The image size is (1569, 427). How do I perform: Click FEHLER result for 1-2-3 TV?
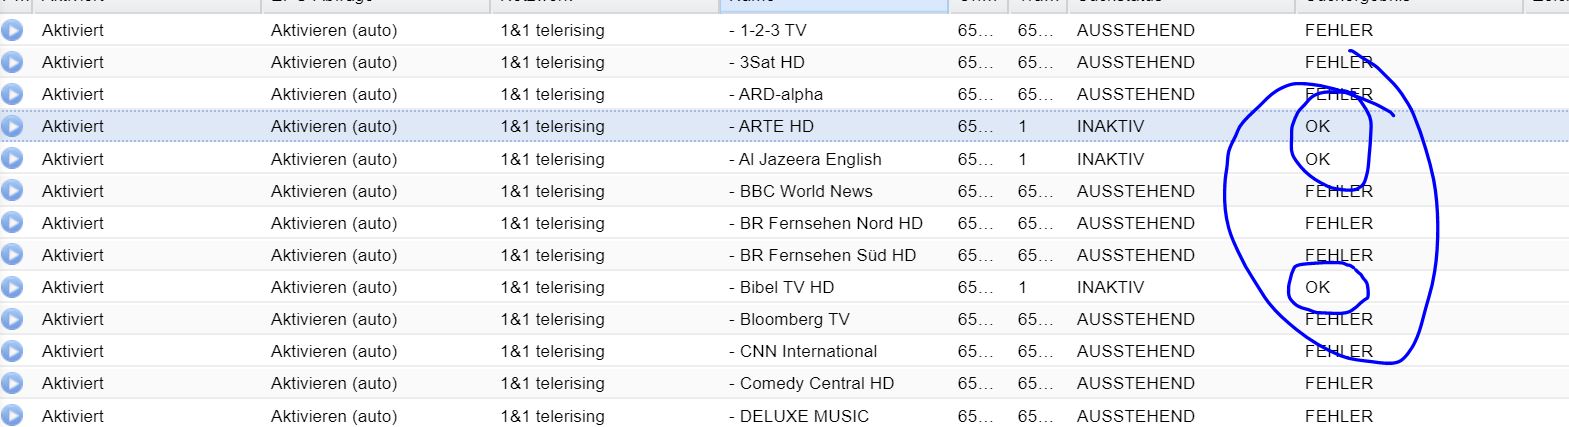pos(1338,30)
